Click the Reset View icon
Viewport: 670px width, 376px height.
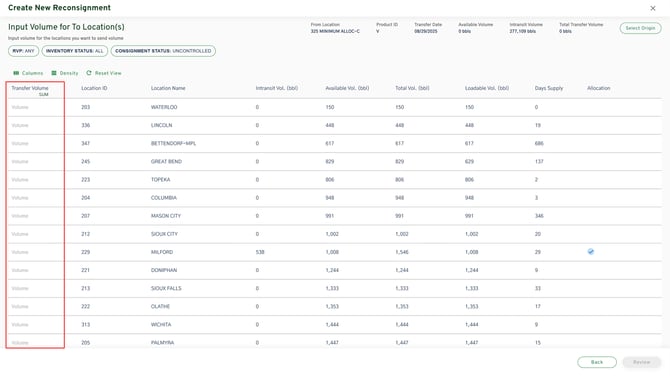(x=89, y=73)
